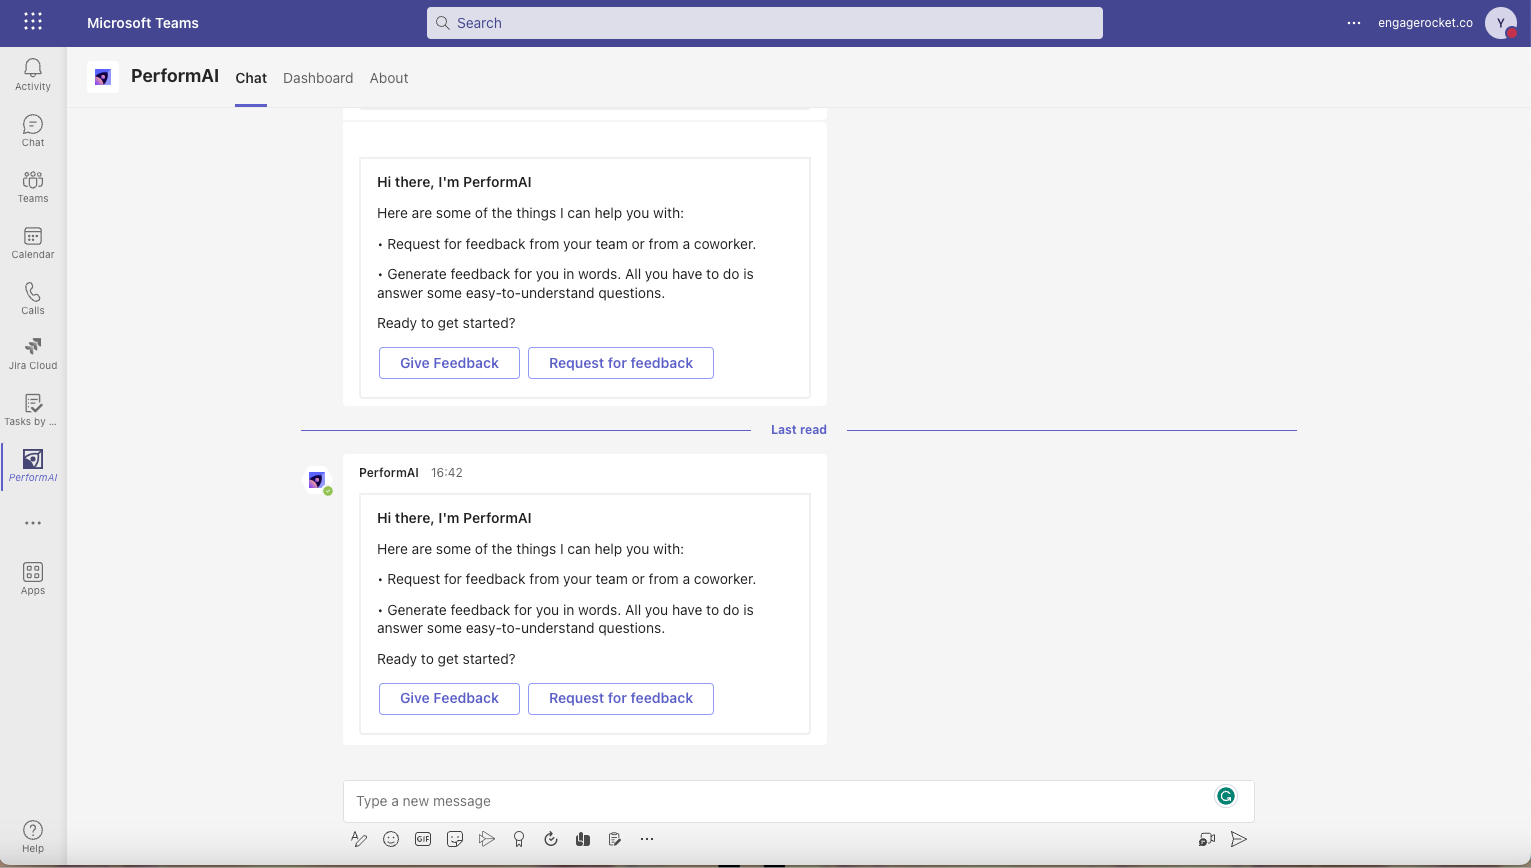Open the sticker picker
The image size is (1531, 868).
coord(455,839)
